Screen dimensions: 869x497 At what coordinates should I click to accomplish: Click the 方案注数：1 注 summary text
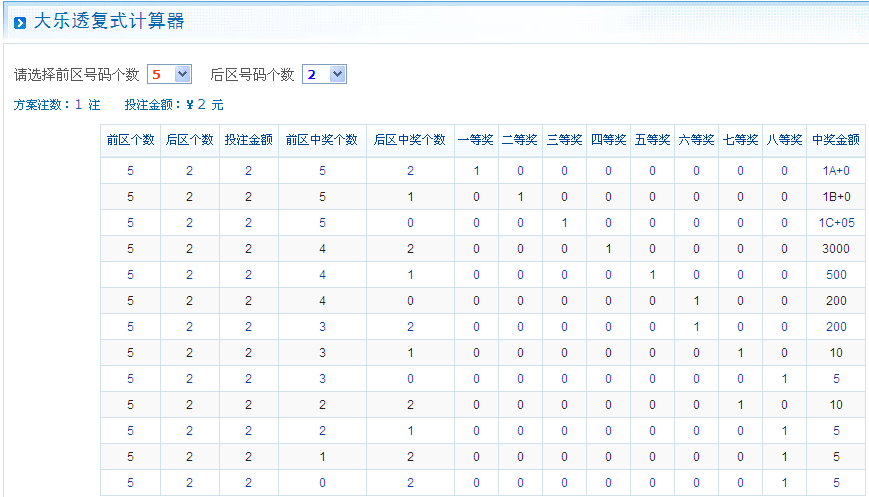coord(57,105)
